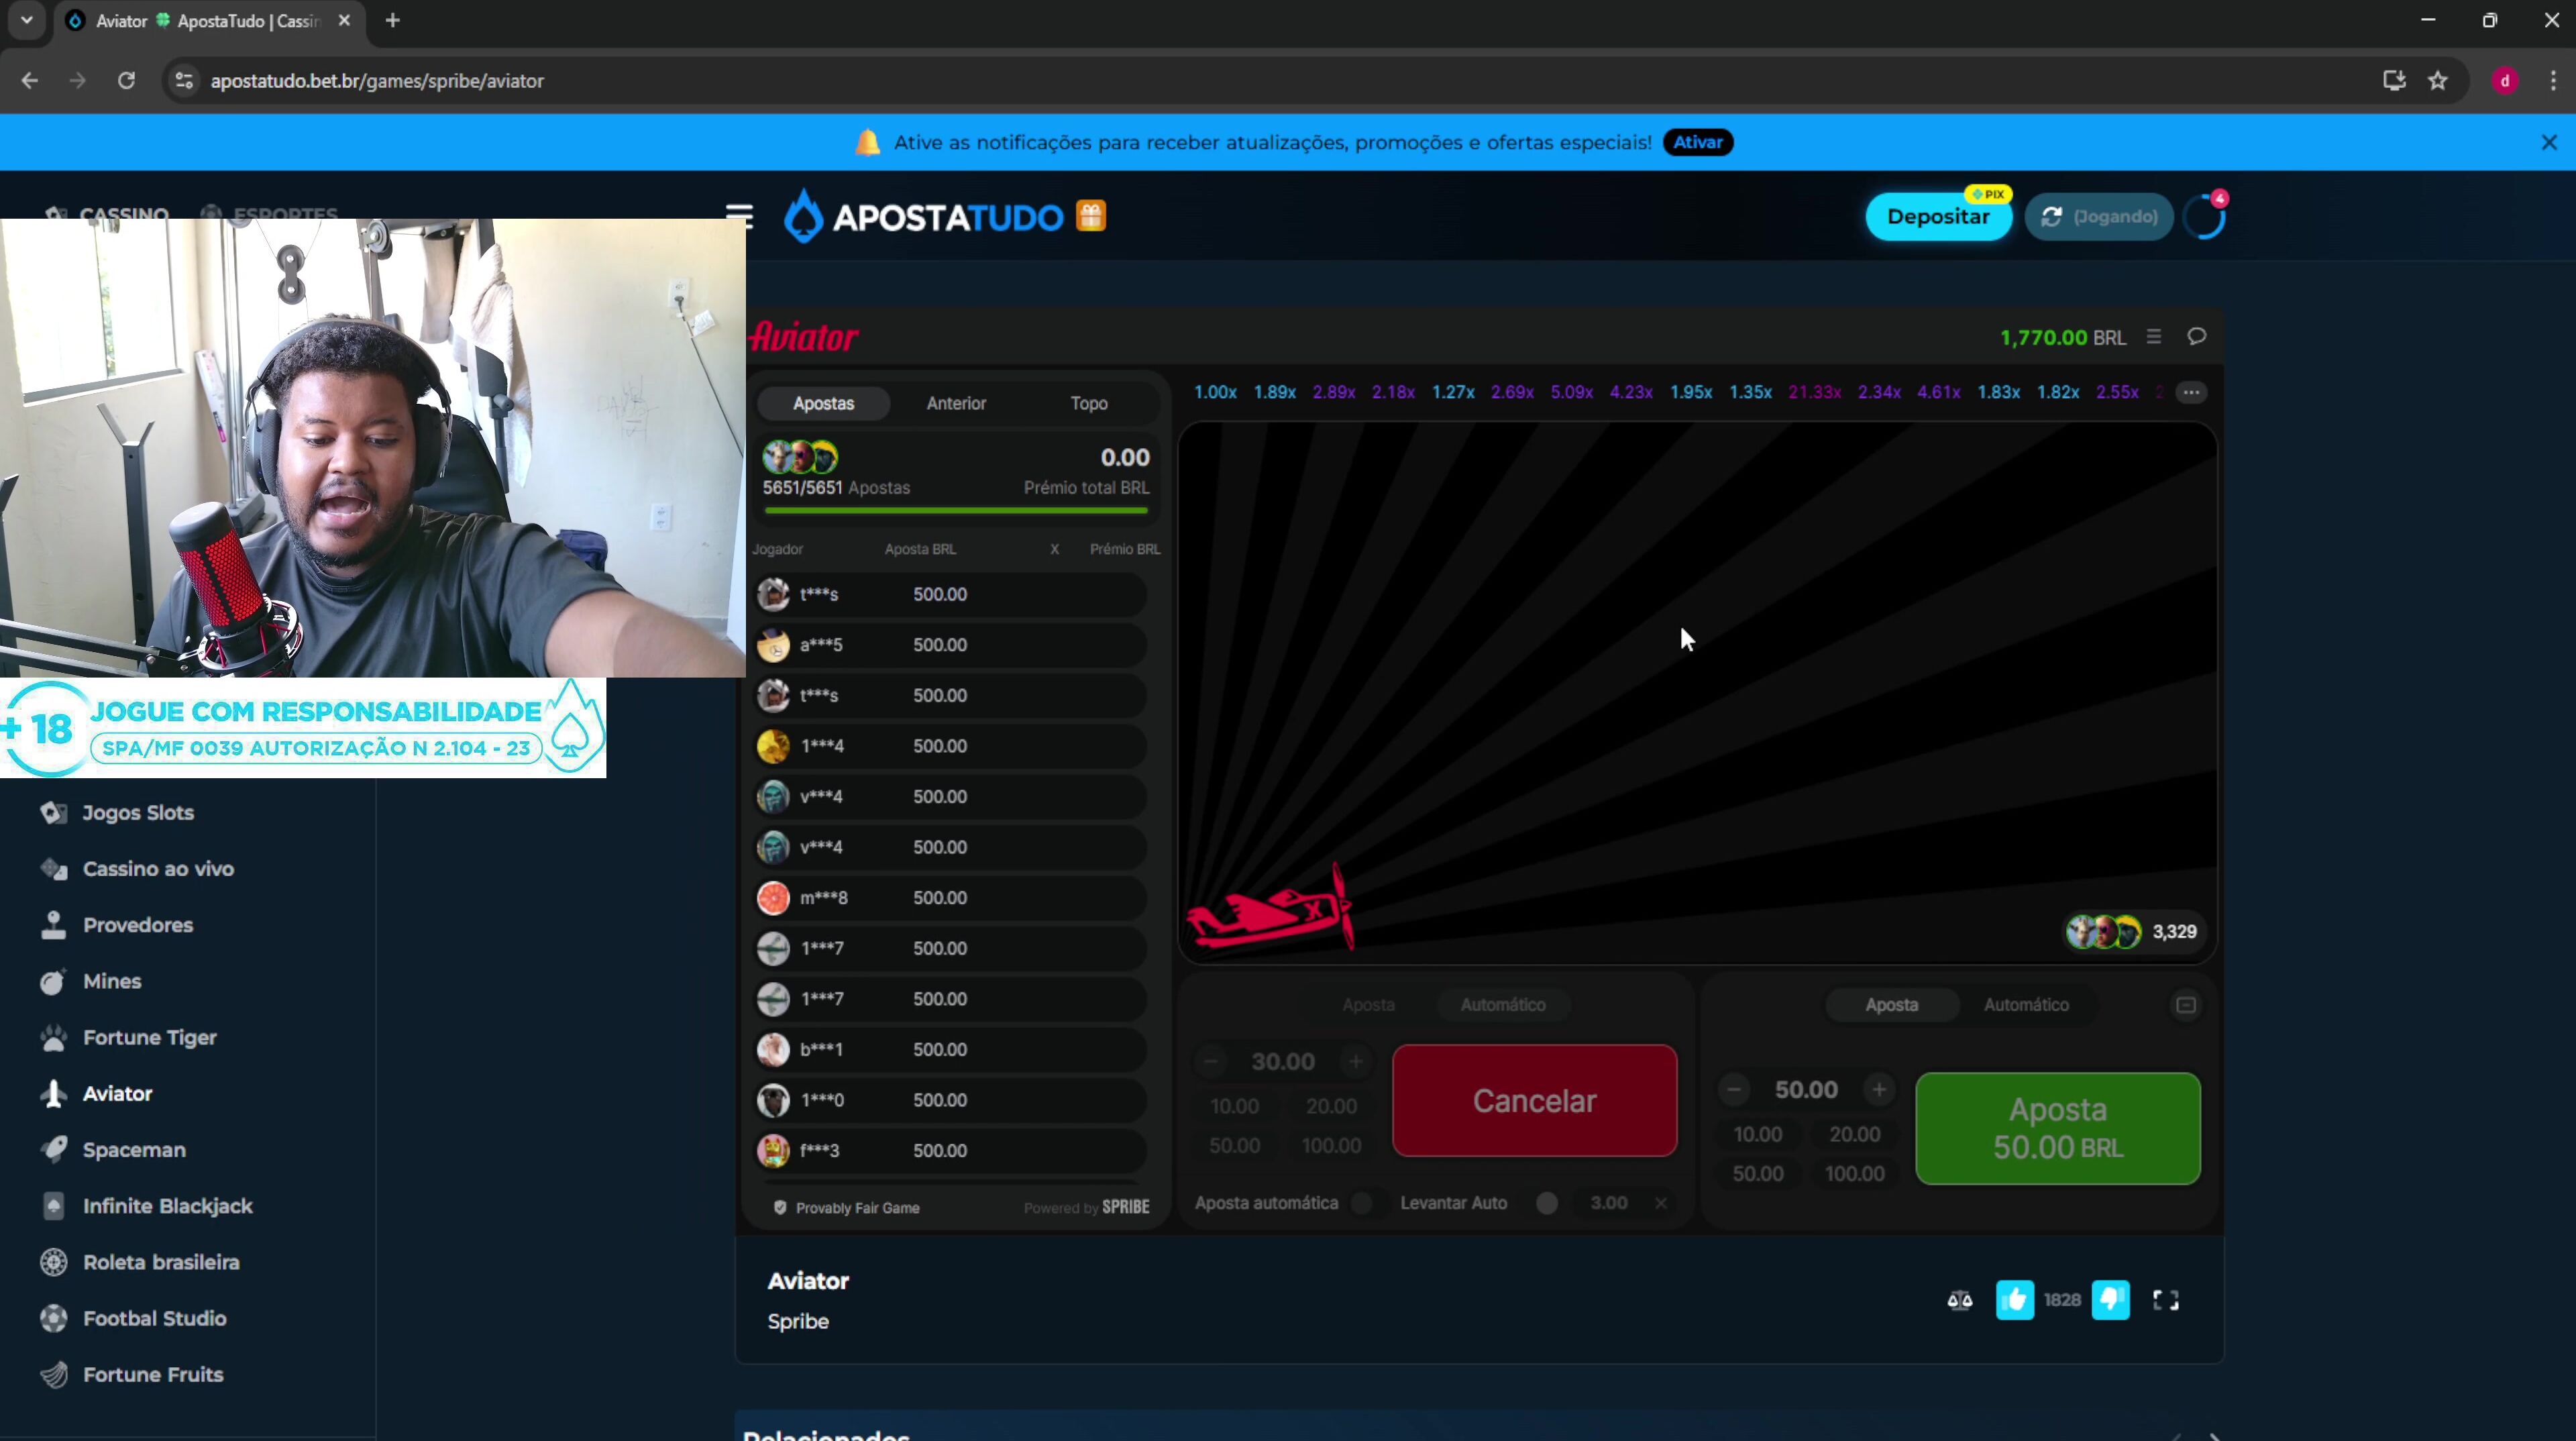
Task: Open the Aviator game menu icon
Action: (x=2154, y=337)
